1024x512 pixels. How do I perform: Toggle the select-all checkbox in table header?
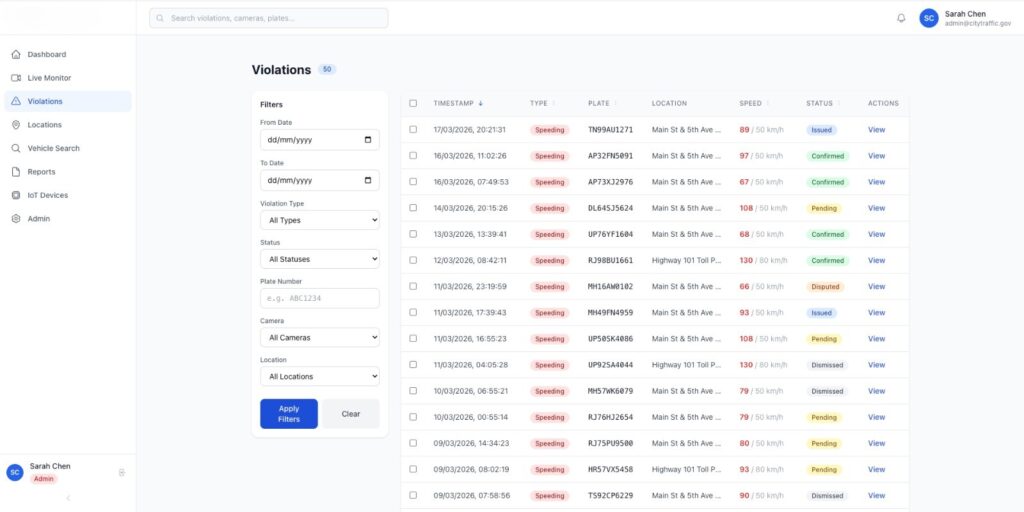coord(413,103)
